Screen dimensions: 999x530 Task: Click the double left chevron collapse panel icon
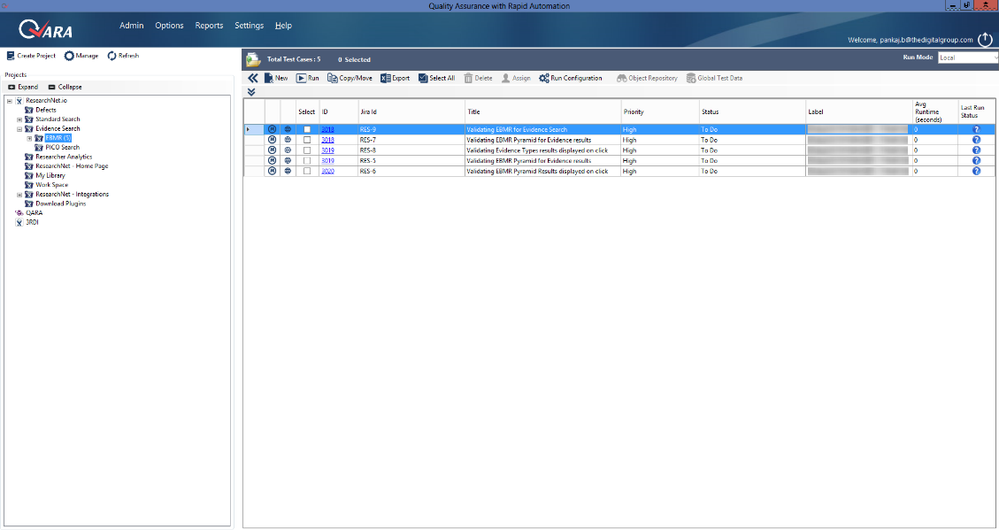pos(253,78)
